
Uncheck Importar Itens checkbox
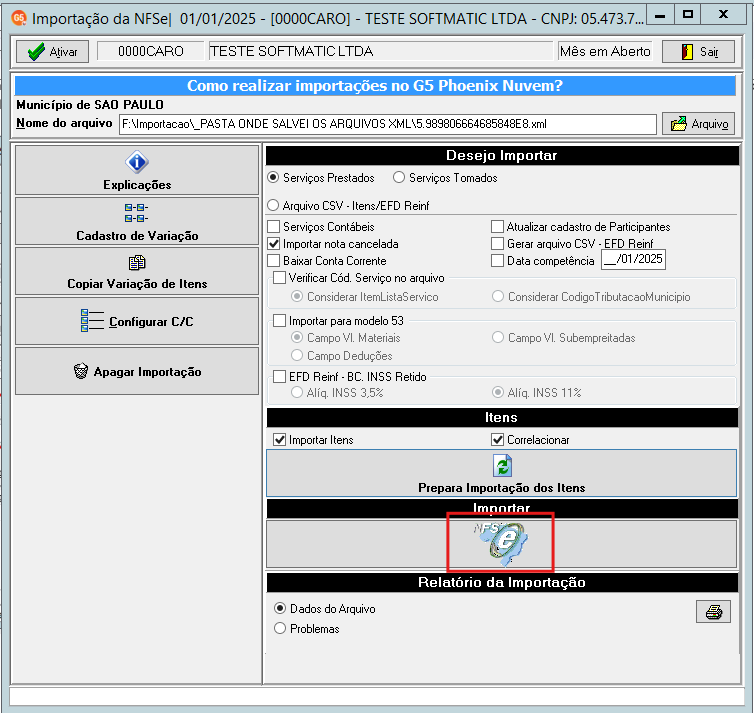click(x=279, y=440)
